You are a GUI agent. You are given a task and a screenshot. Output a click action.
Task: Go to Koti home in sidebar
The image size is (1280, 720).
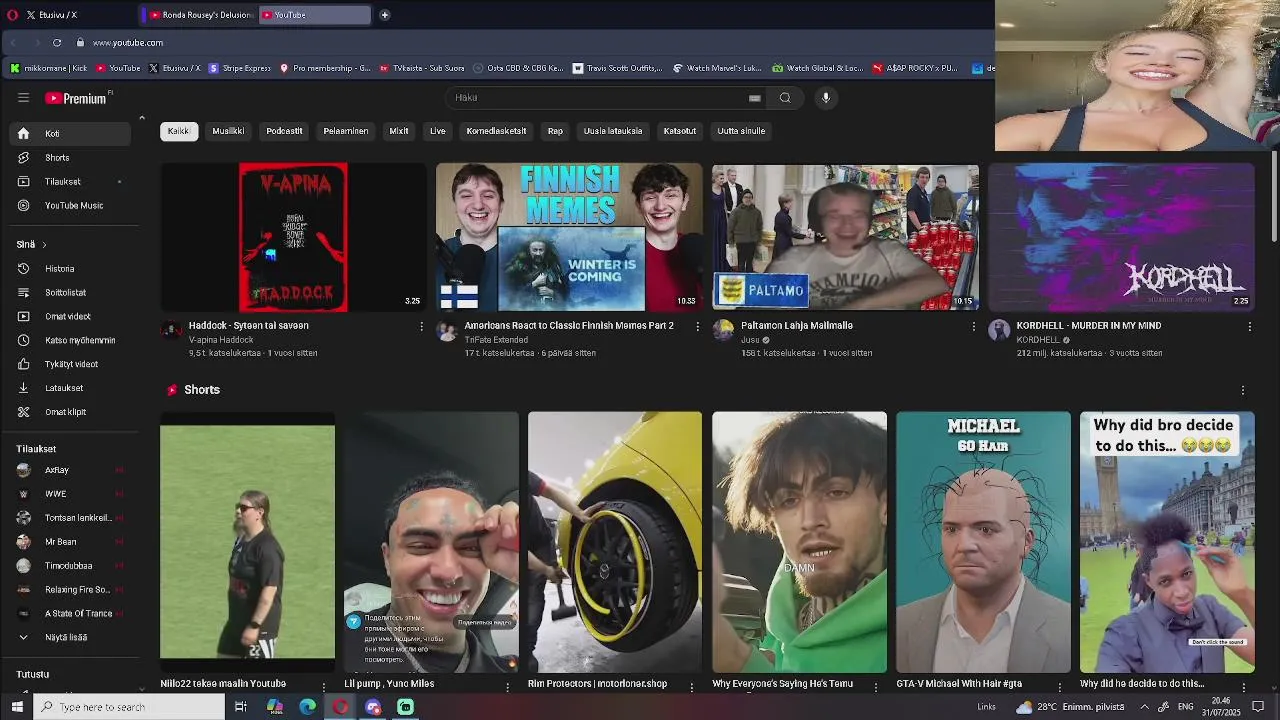tap(70, 134)
